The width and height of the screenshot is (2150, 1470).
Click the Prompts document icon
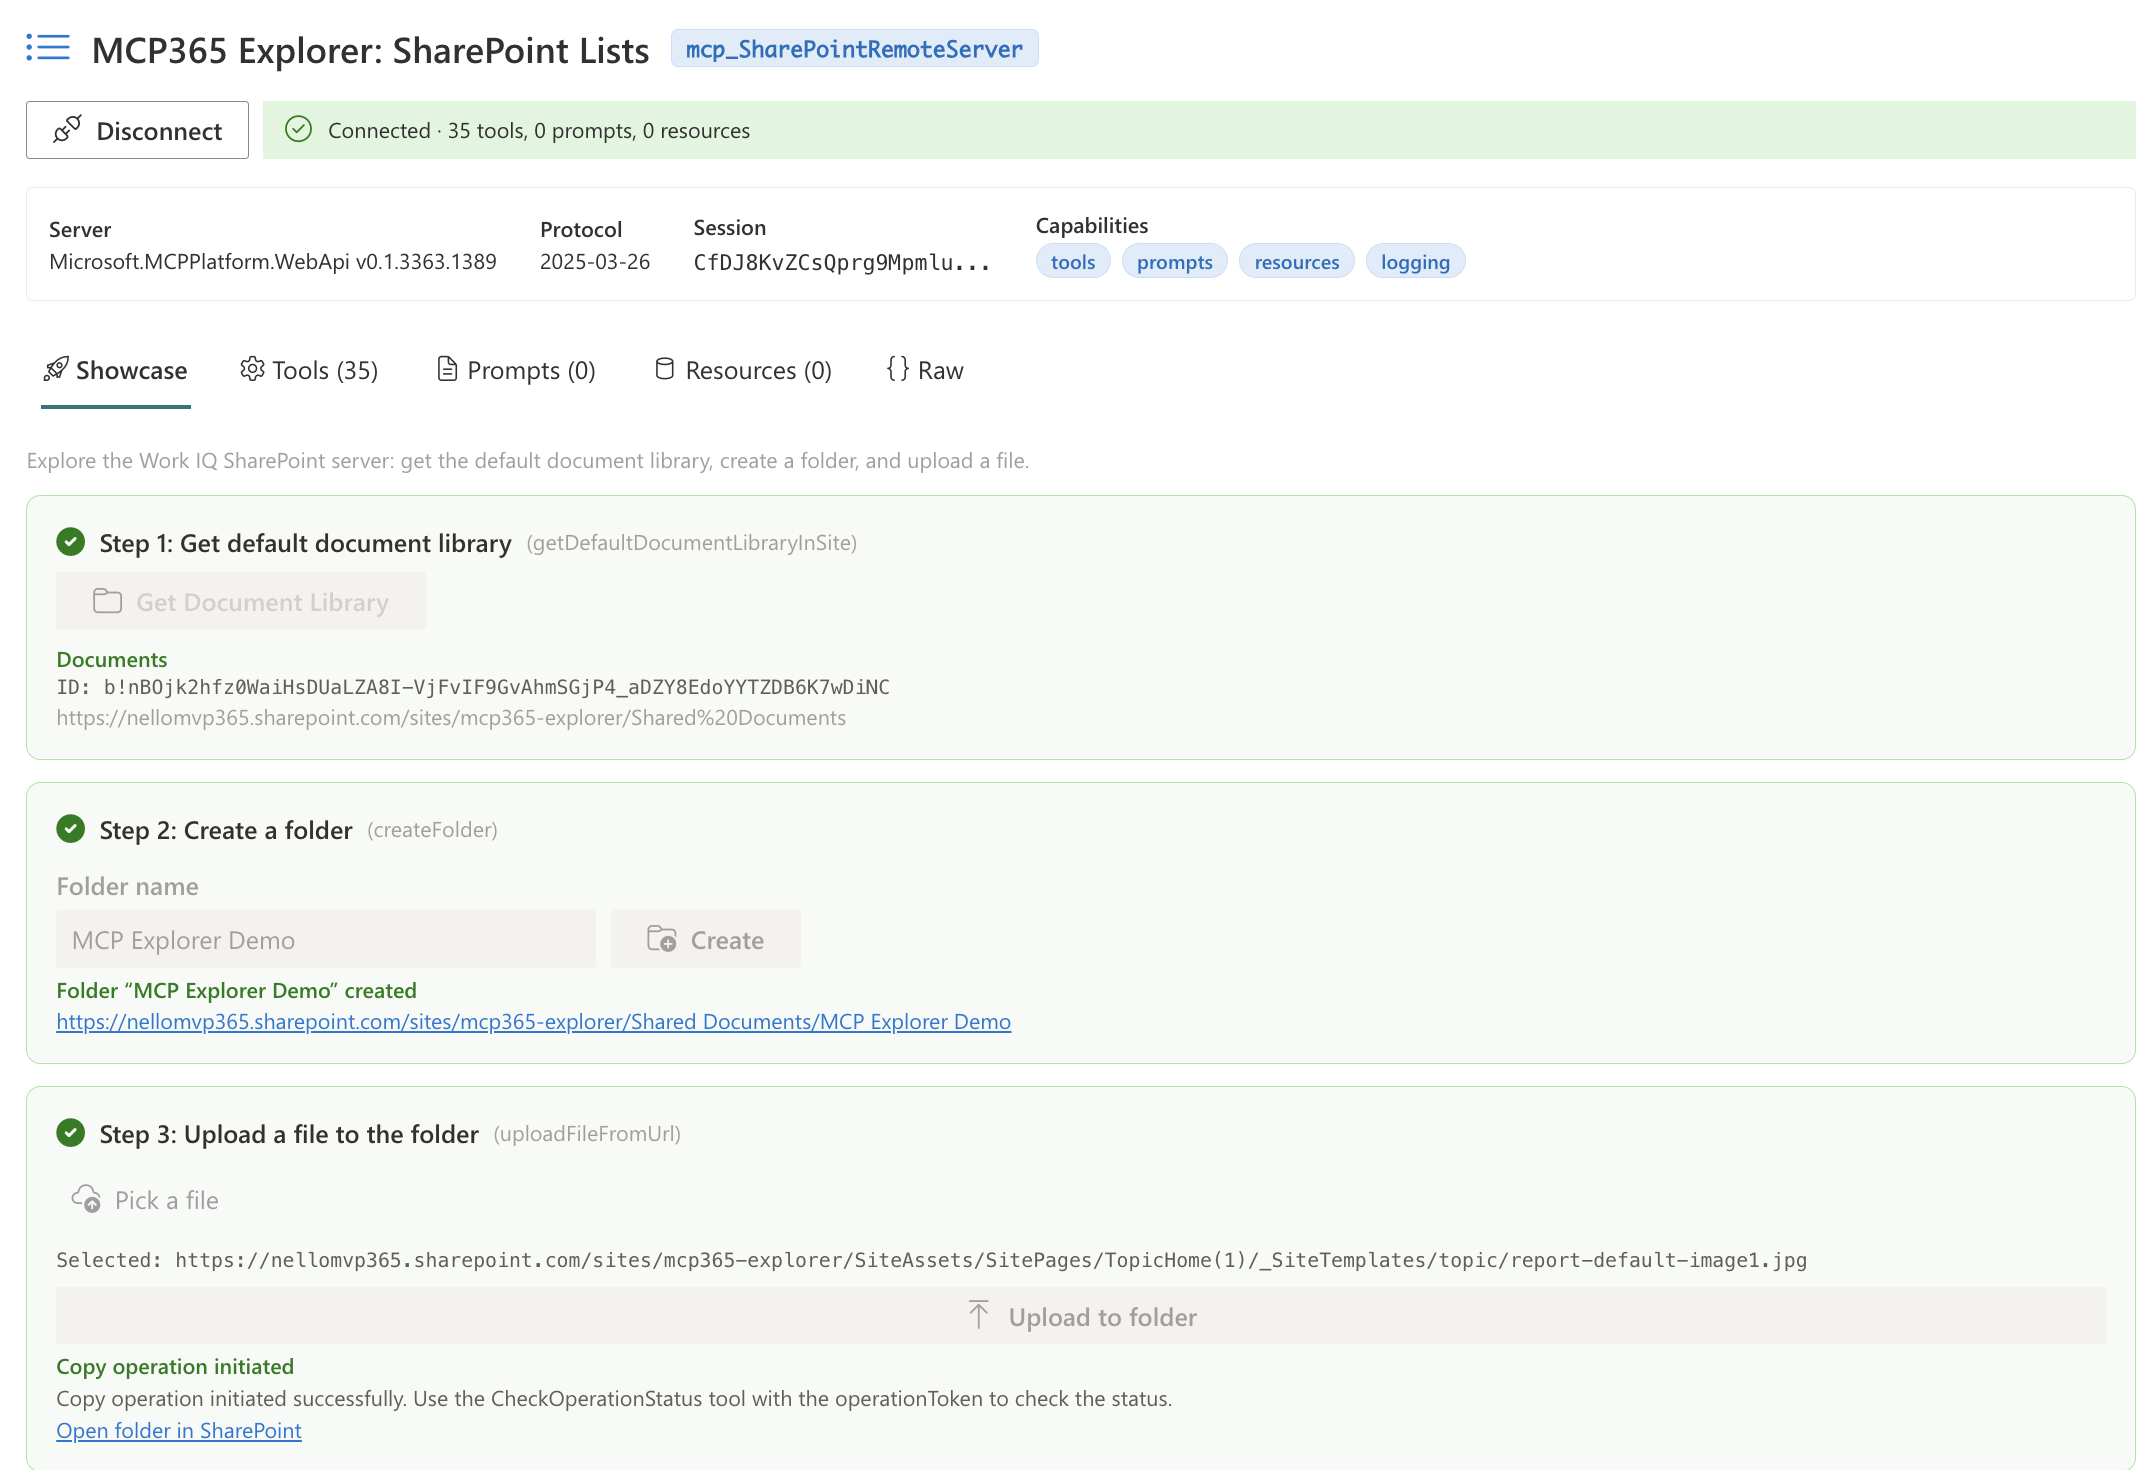click(x=447, y=369)
